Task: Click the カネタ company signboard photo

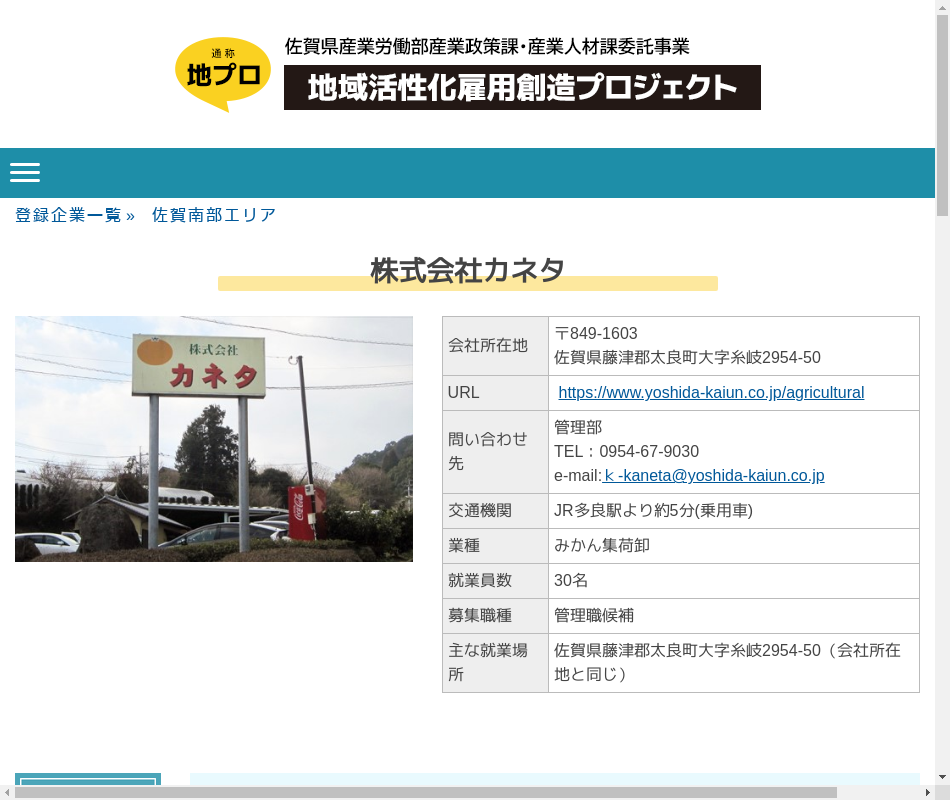Action: (214, 439)
